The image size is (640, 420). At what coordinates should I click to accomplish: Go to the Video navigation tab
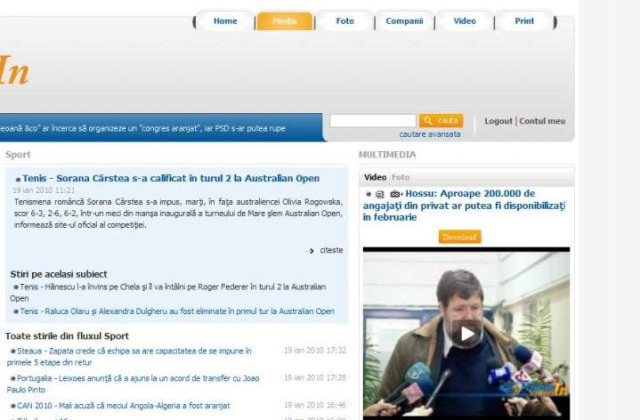pos(464,21)
